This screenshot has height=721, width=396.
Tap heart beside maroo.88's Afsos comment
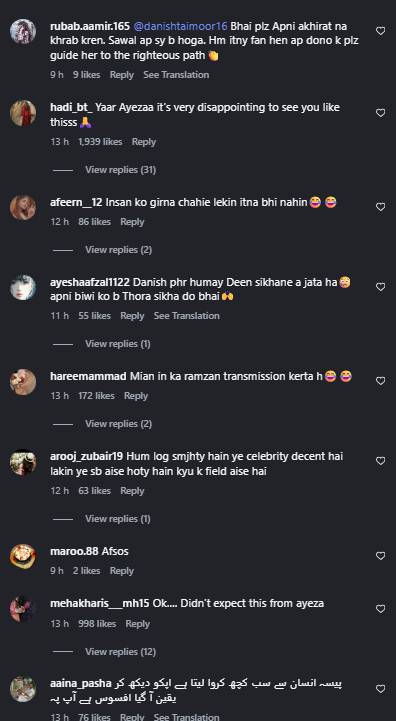click(380, 556)
